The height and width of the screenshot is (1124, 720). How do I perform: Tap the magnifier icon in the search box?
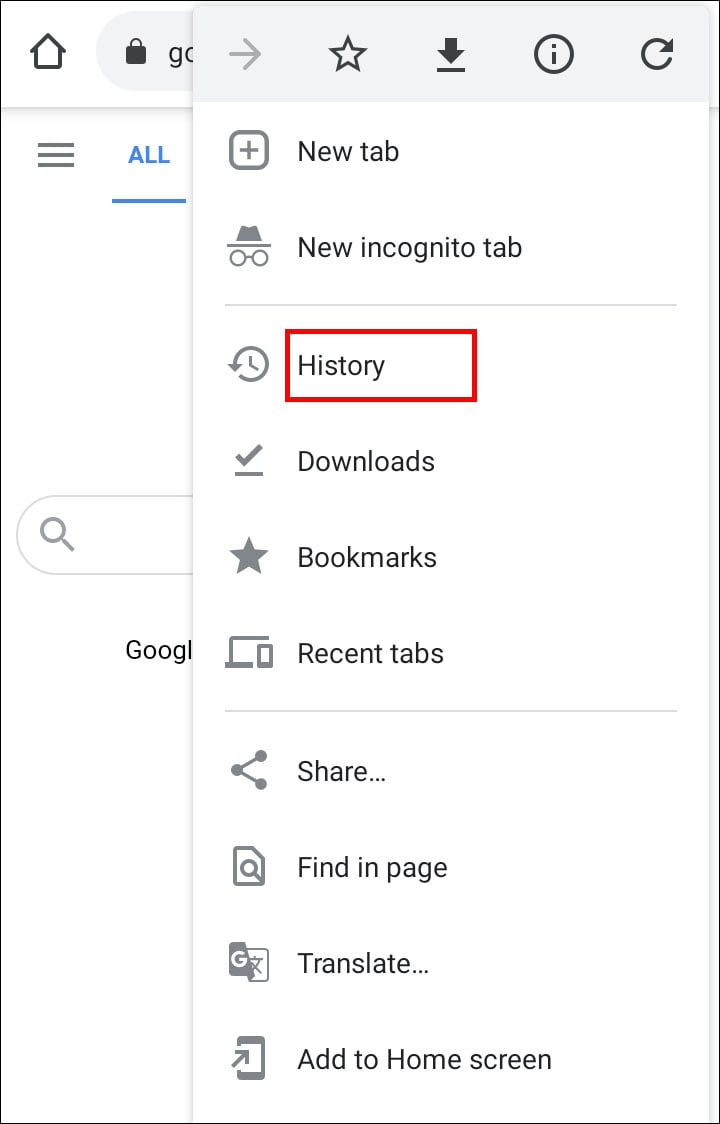point(58,535)
